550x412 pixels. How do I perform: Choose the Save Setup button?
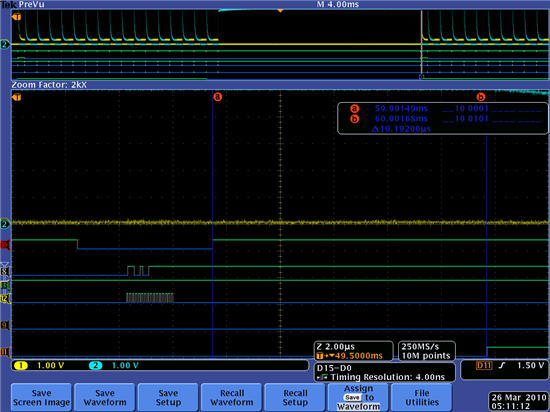[x=168, y=397]
